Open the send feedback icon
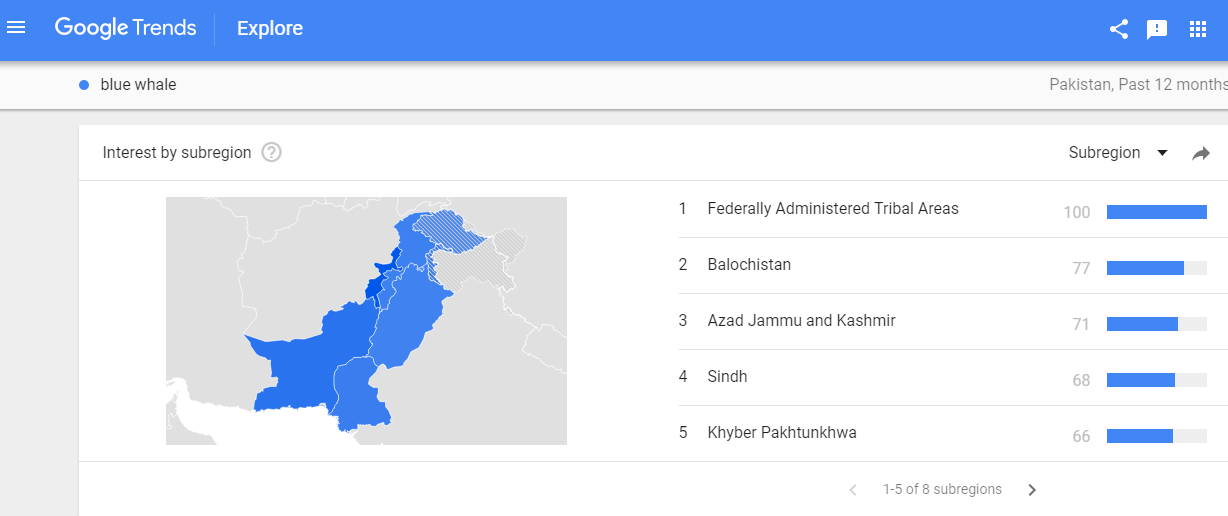 pyautogui.click(x=1157, y=29)
